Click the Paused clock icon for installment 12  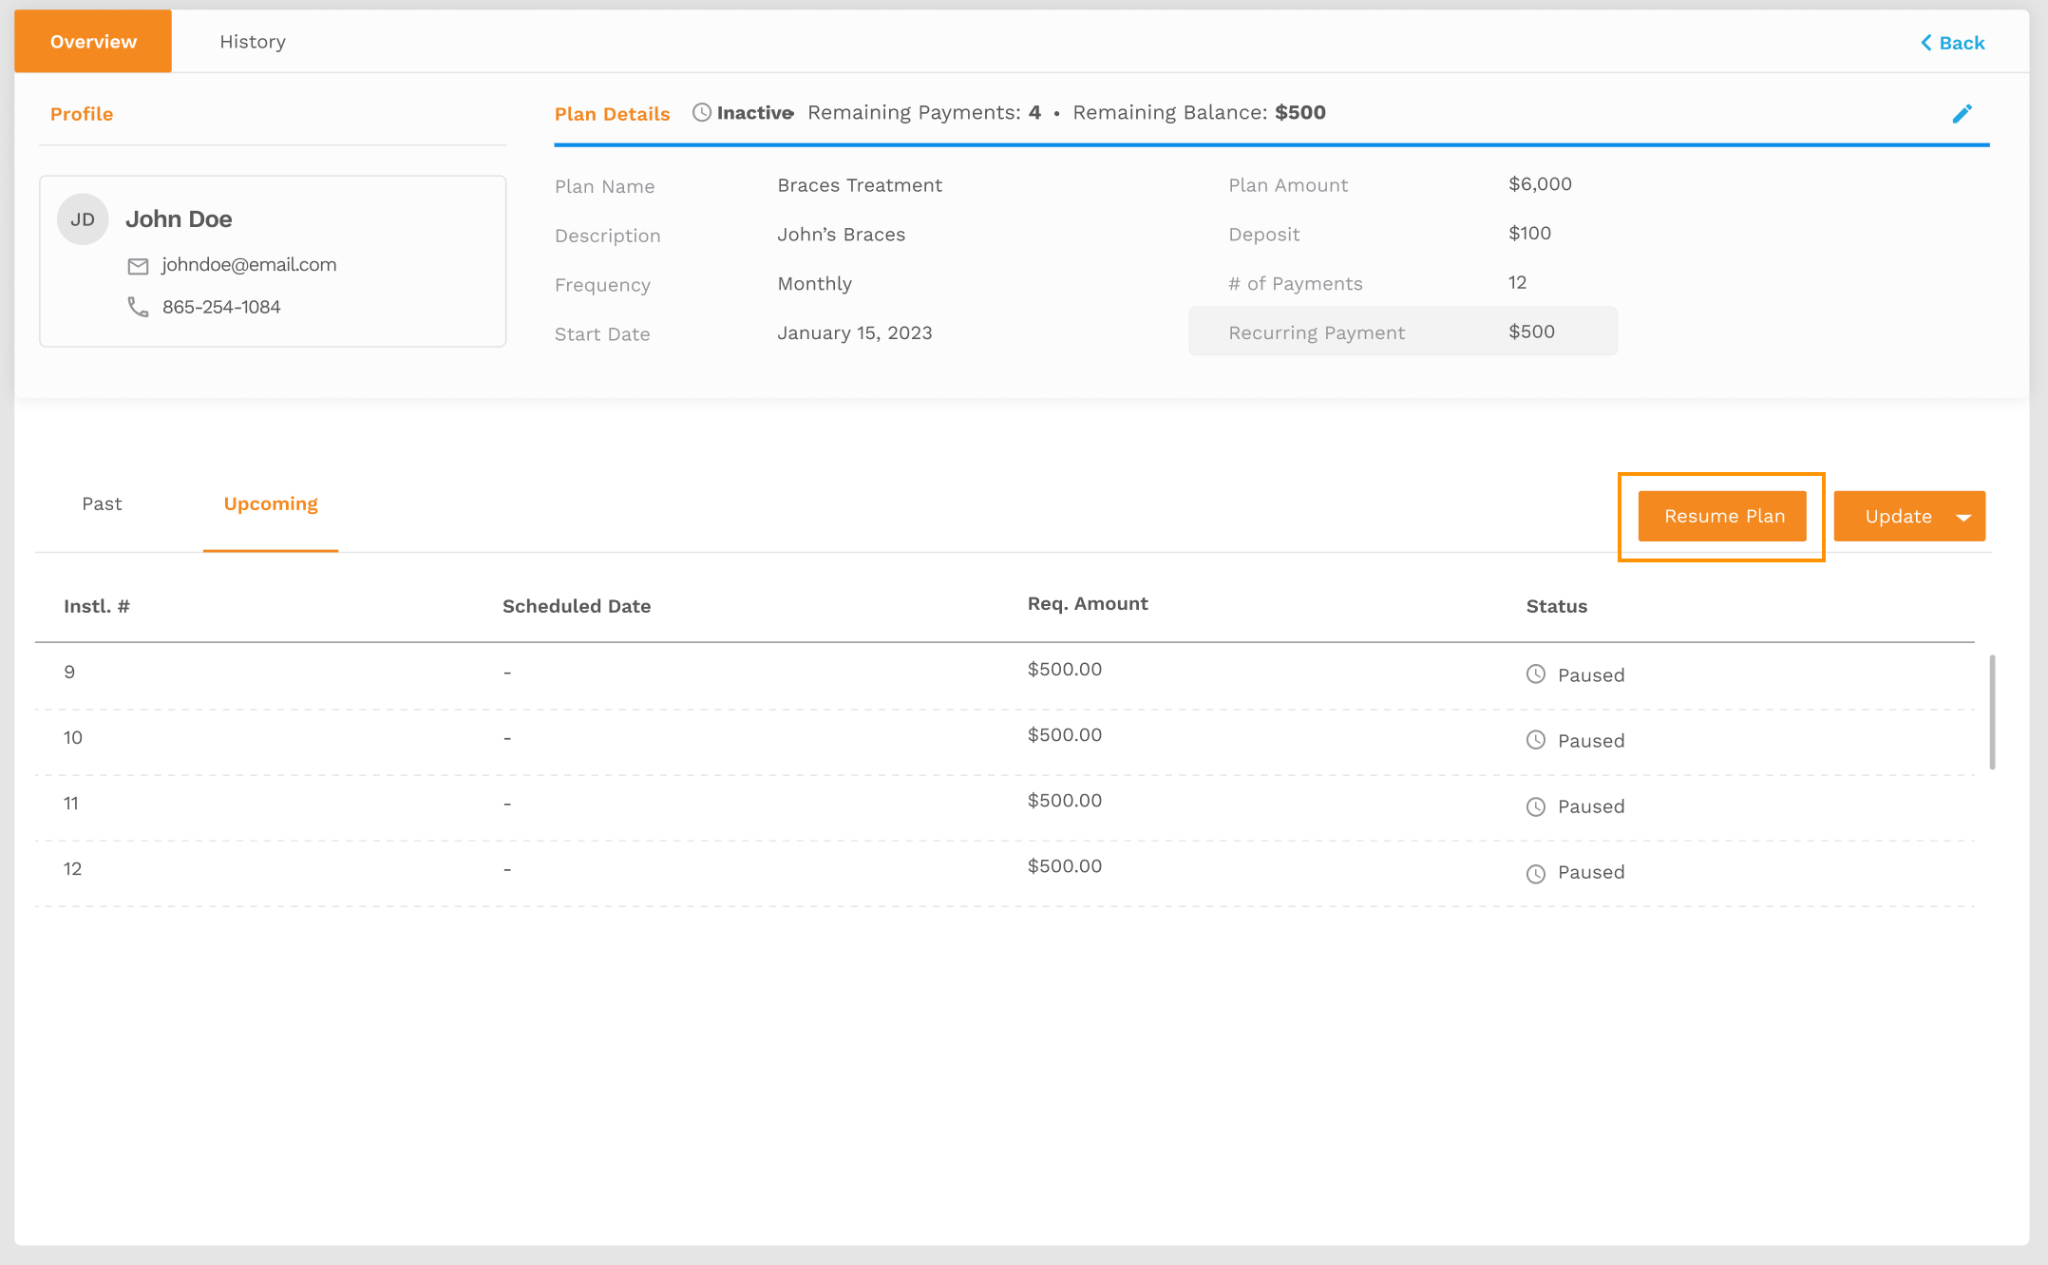(x=1536, y=873)
